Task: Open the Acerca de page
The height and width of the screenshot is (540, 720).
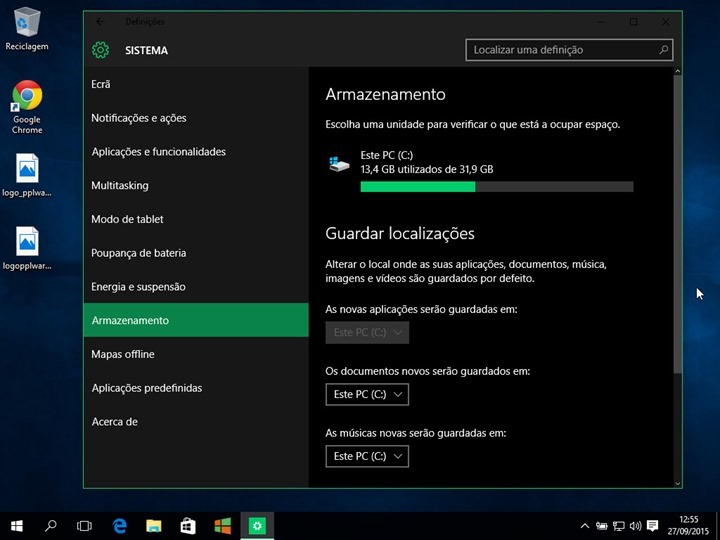Action: 115,422
